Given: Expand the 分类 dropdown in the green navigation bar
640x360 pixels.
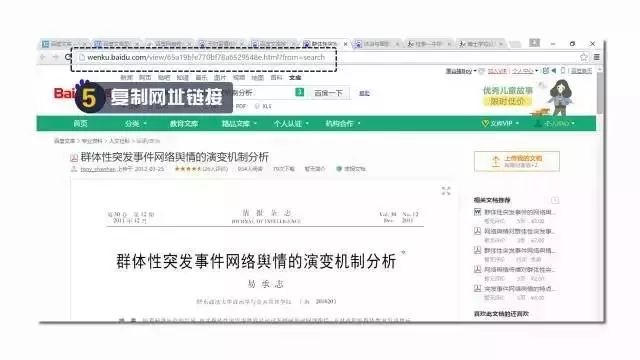Looking at the screenshot, I should click(136, 123).
